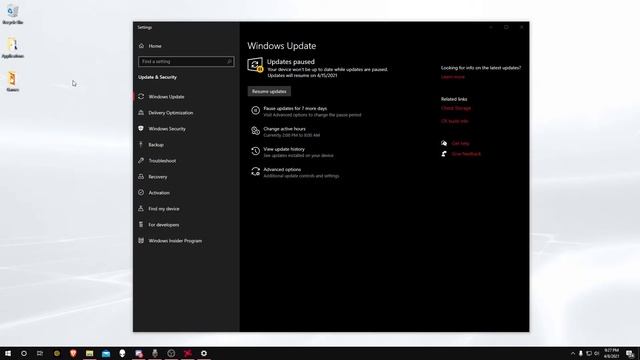Open Change active hours
640x360 pixels.
(x=284, y=129)
